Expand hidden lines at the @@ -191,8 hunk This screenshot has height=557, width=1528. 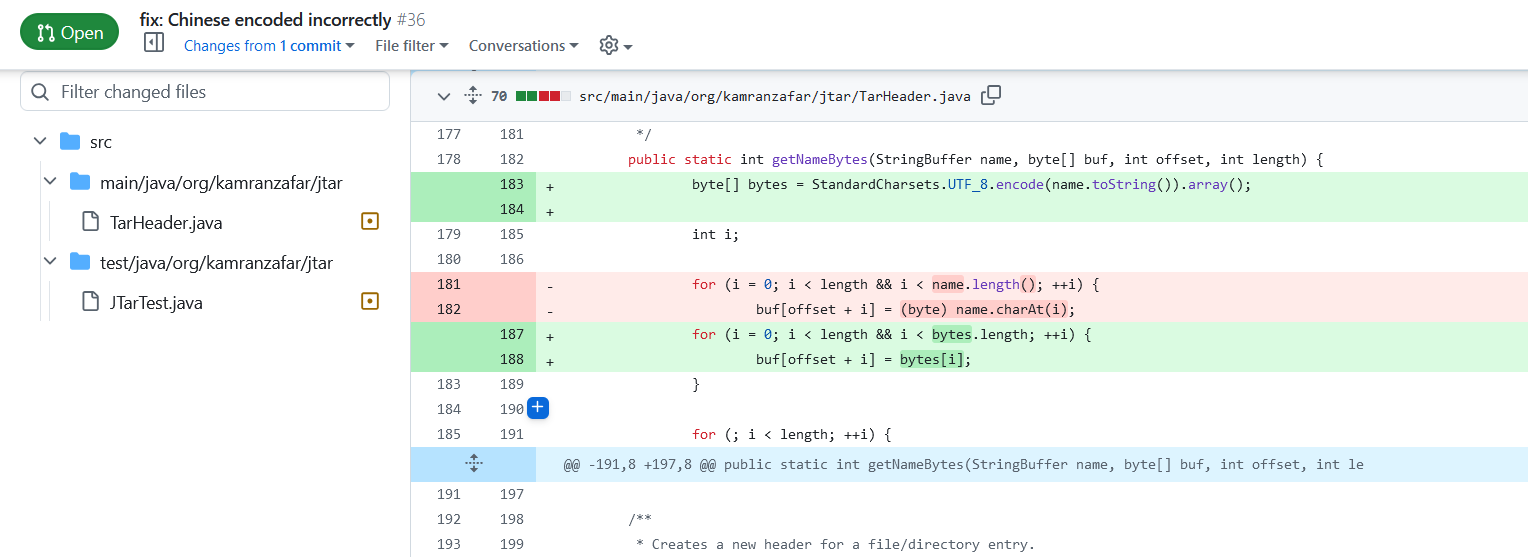tap(474, 464)
